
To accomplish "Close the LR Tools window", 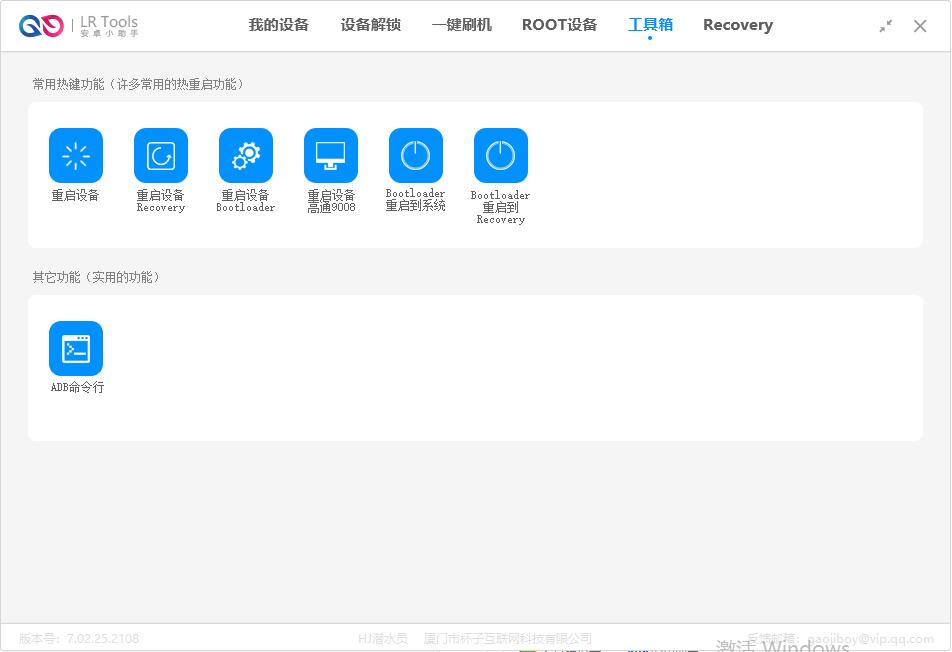I will (920, 26).
